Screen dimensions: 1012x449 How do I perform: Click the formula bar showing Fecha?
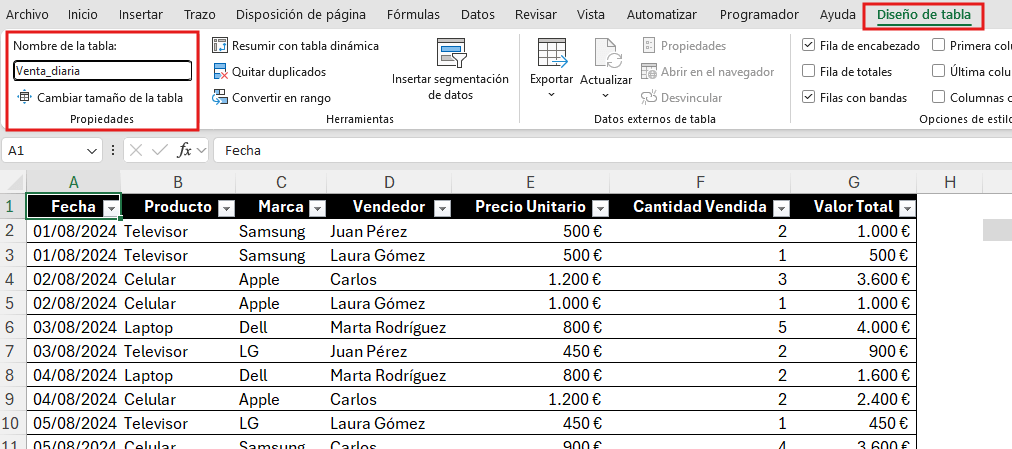click(x=612, y=150)
